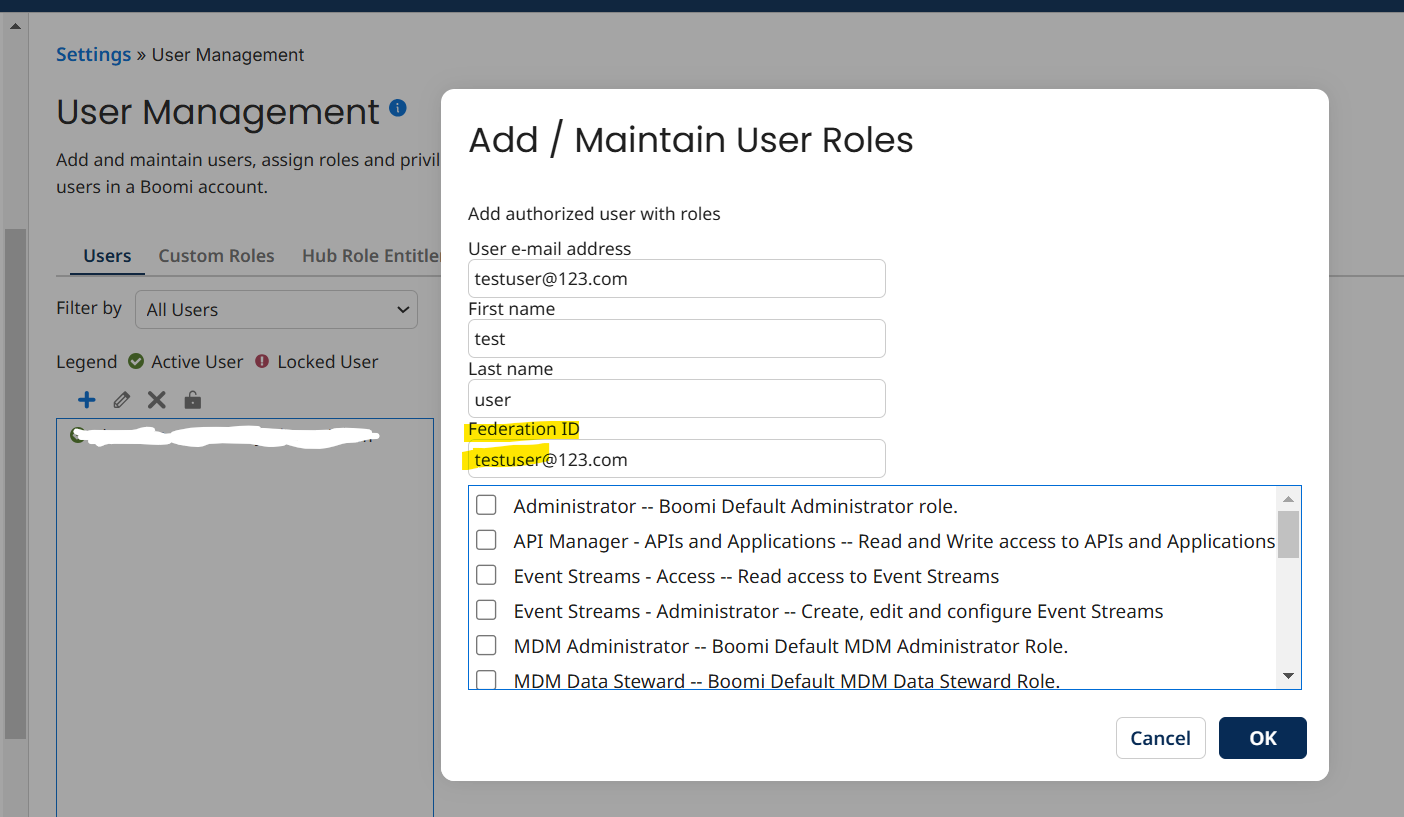Focus the First name input field
The height and width of the screenshot is (817, 1404).
pyautogui.click(x=677, y=338)
